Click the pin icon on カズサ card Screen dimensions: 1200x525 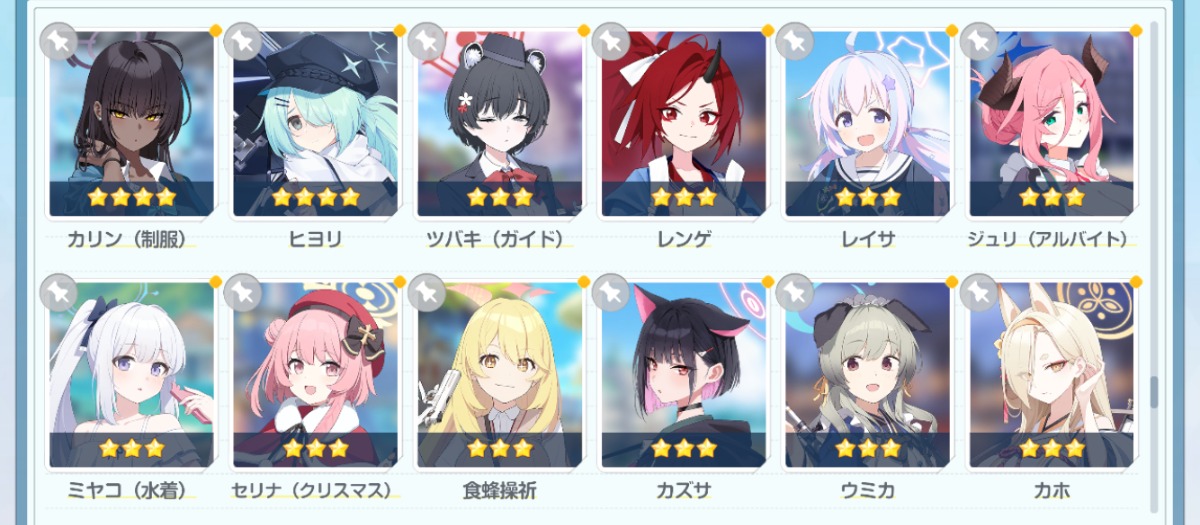click(611, 292)
